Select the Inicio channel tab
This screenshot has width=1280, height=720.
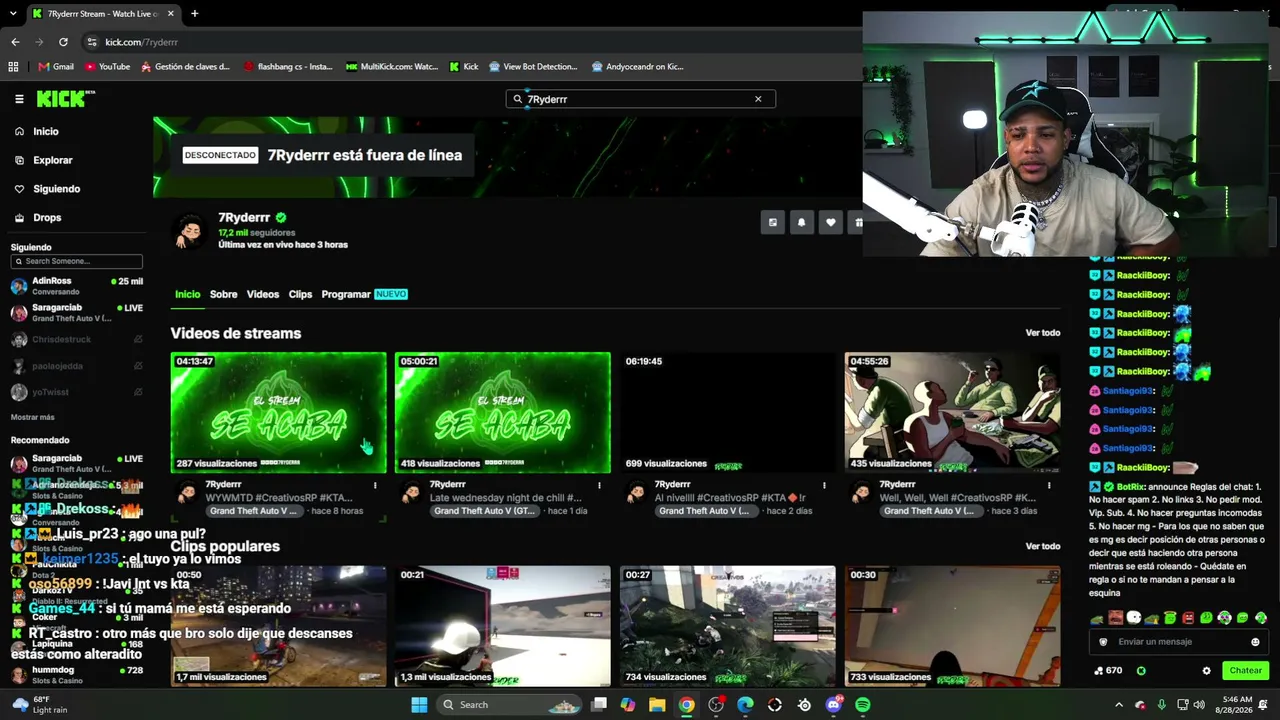[187, 294]
